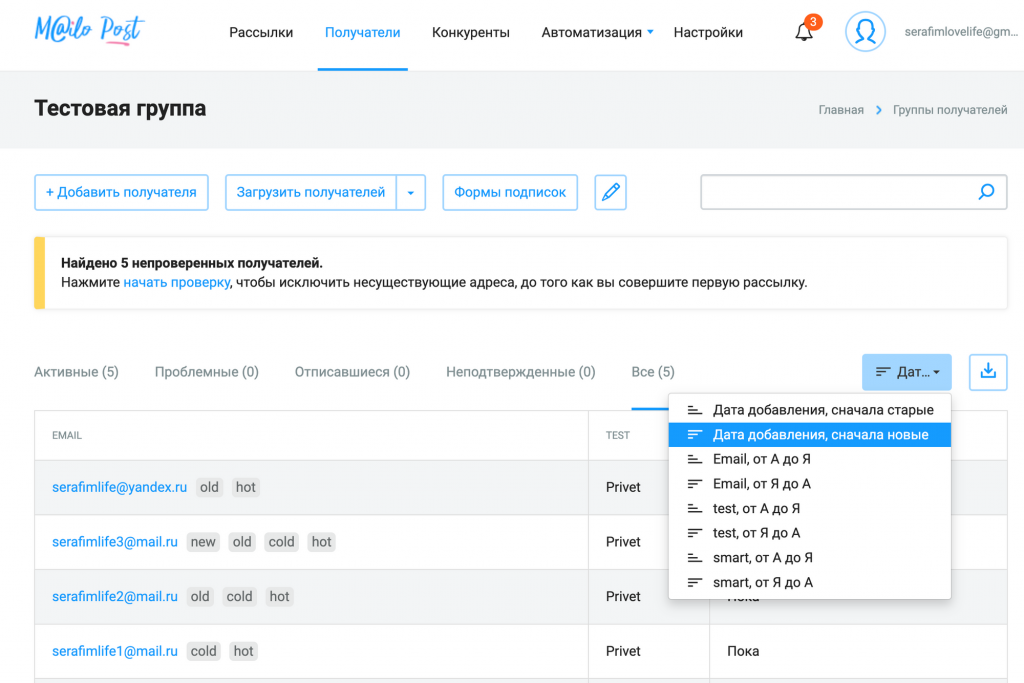The height and width of the screenshot is (683, 1024).
Task: Click the hot tag on serafimlife3@mail.ru
Action: pyautogui.click(x=321, y=542)
